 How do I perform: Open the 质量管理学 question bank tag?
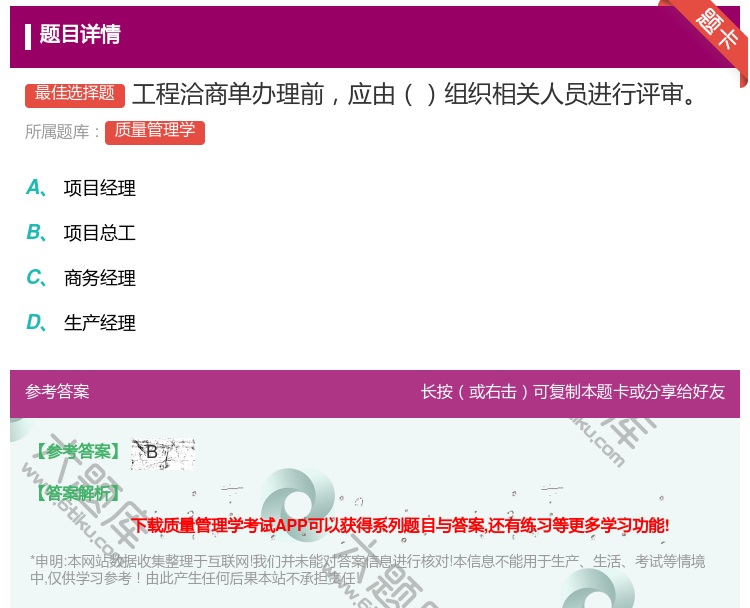click(155, 132)
